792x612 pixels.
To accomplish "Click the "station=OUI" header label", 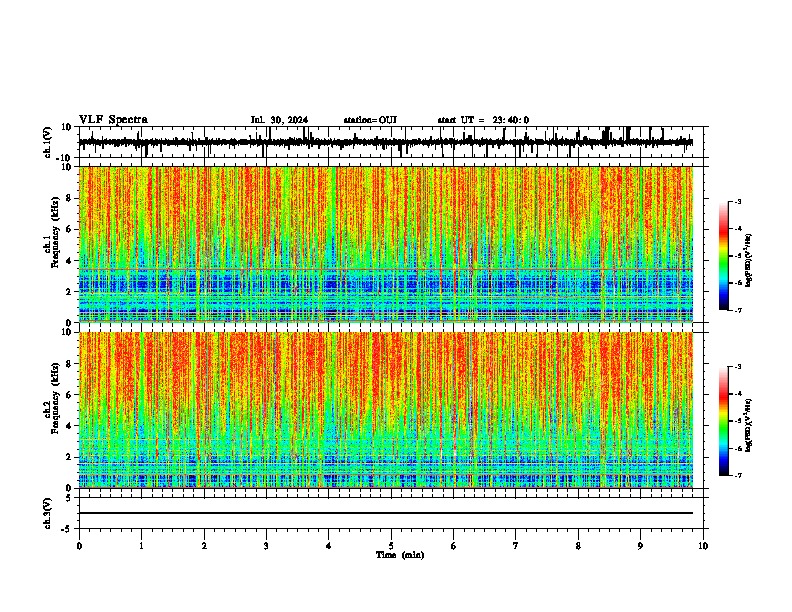I will pos(370,120).
